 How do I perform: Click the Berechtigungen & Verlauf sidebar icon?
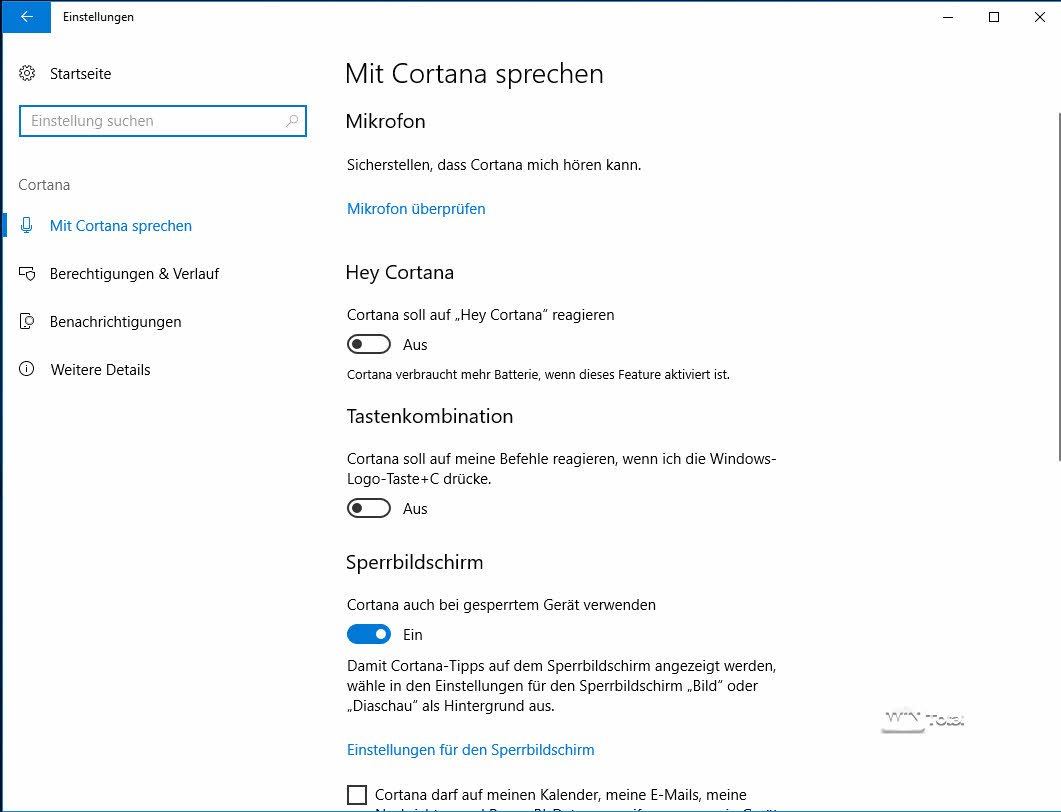coord(28,274)
